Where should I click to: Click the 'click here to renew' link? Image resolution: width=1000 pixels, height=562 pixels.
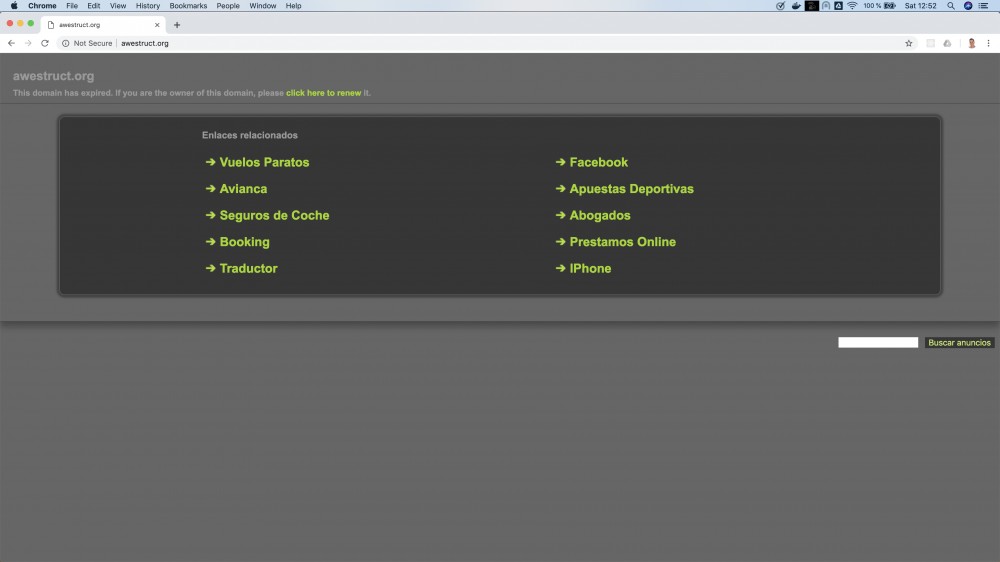(323, 93)
